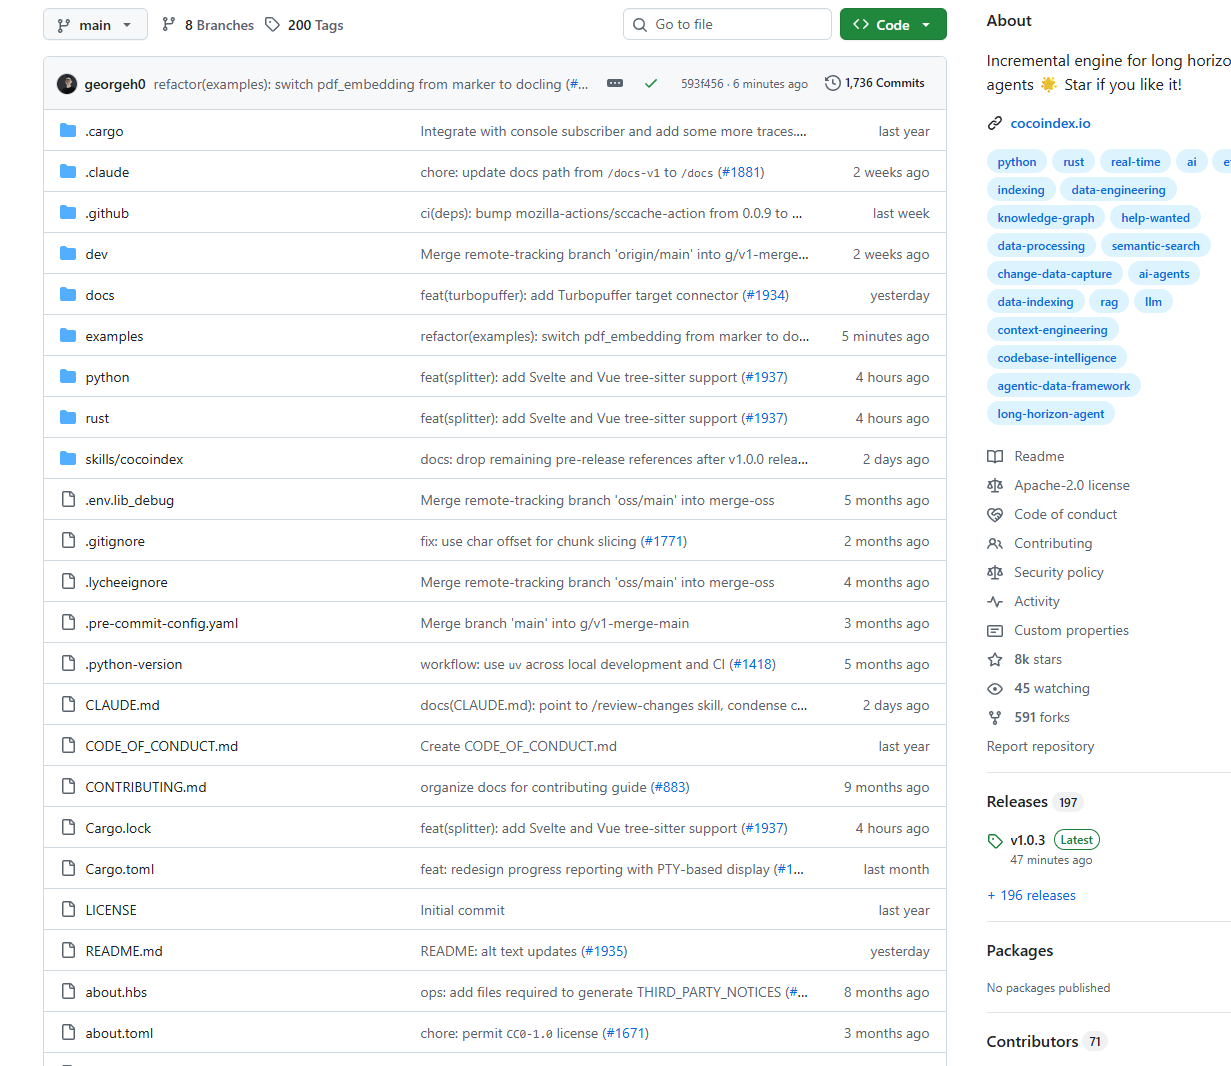Screen dimensions: 1231x1066
Task: Click the rust folder icon
Action: pyautogui.click(x=68, y=418)
